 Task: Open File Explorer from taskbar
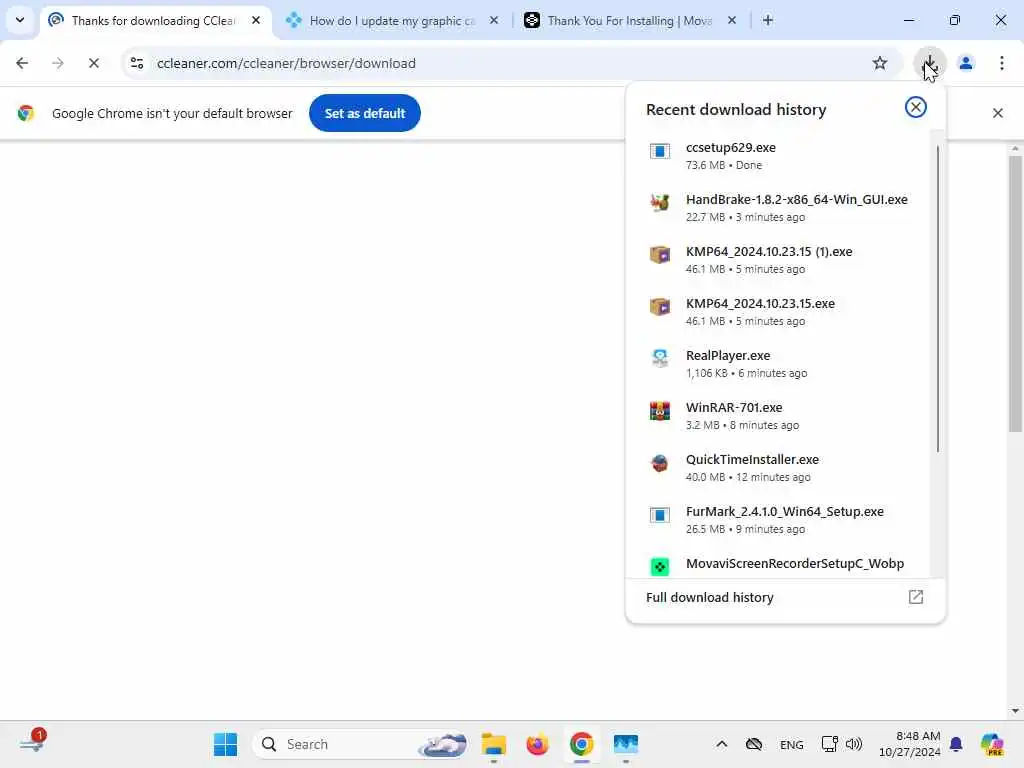[494, 744]
